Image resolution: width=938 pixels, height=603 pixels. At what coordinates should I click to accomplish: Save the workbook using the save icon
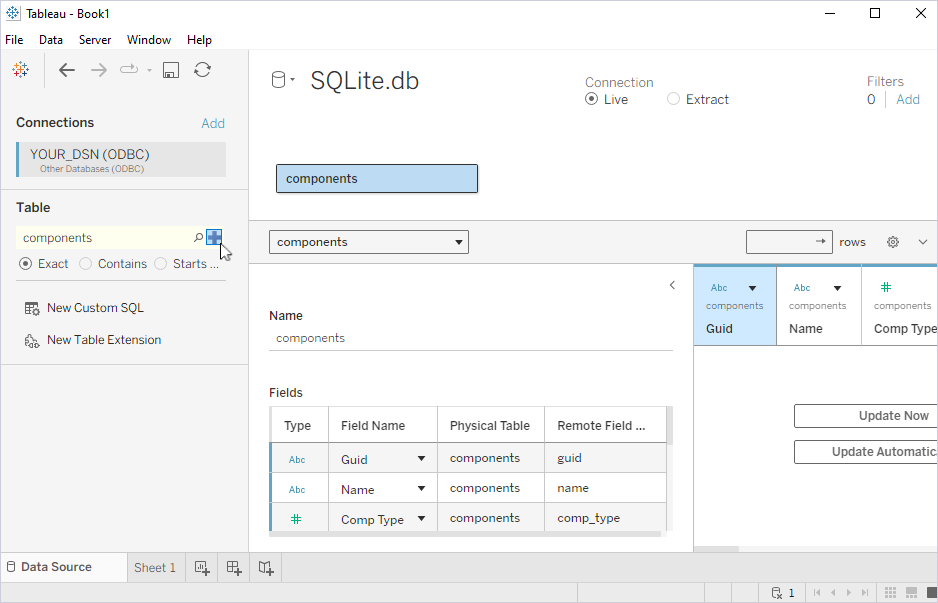(x=170, y=70)
